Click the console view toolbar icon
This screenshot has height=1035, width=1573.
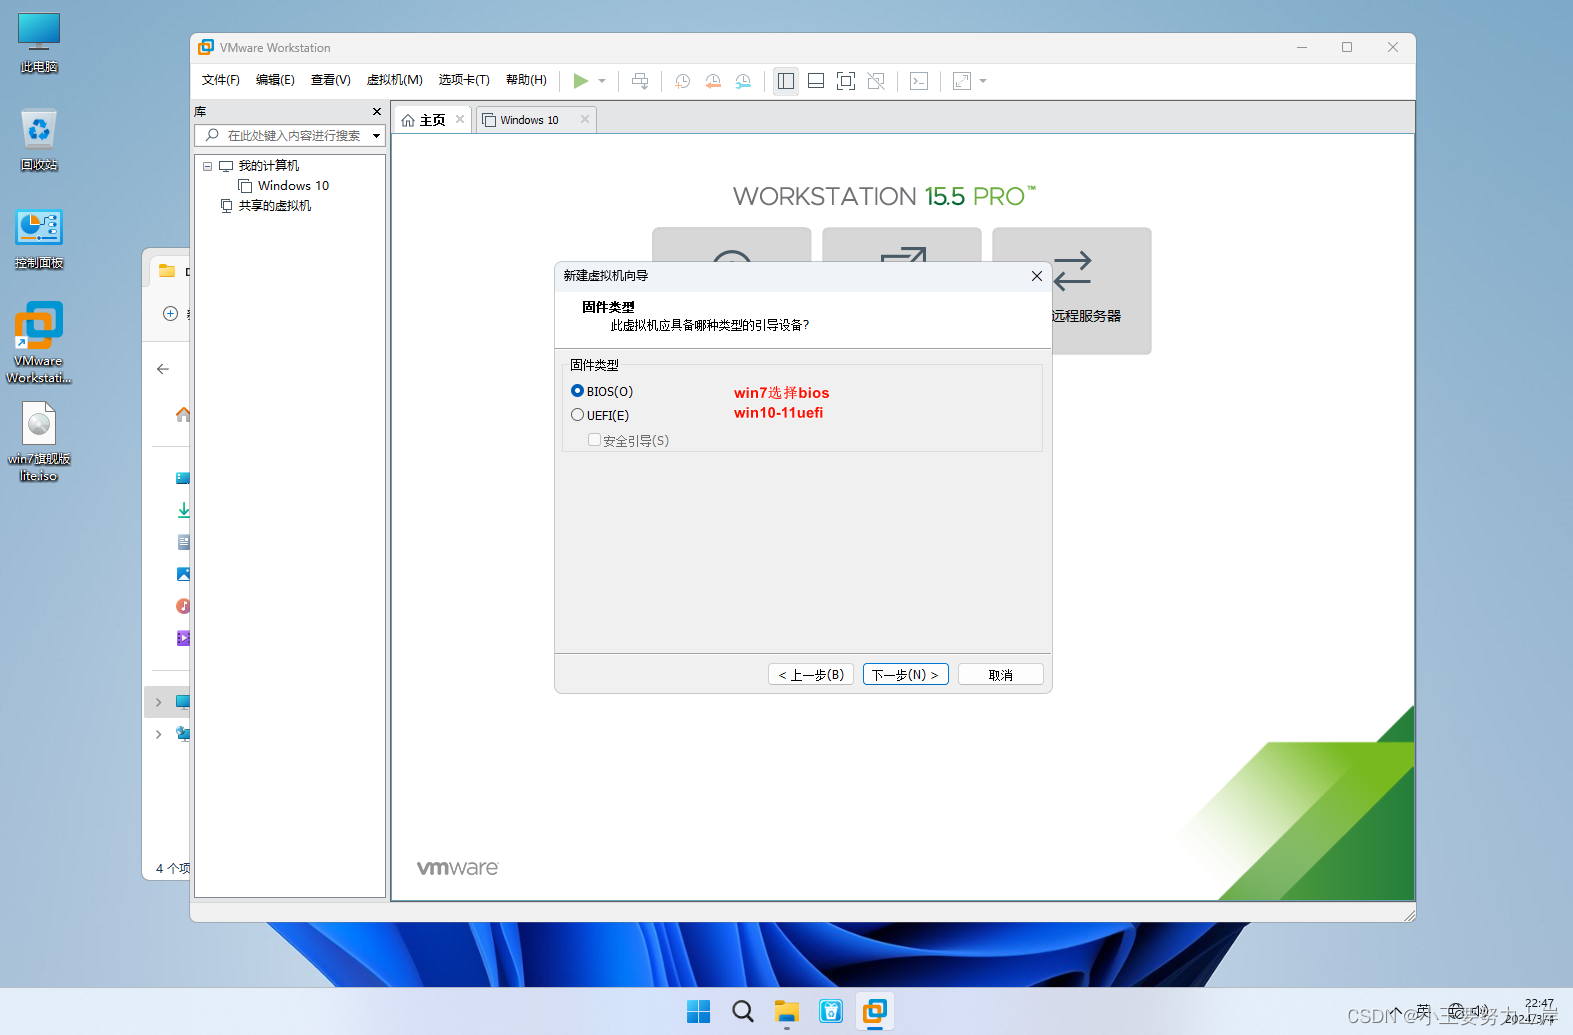click(919, 81)
